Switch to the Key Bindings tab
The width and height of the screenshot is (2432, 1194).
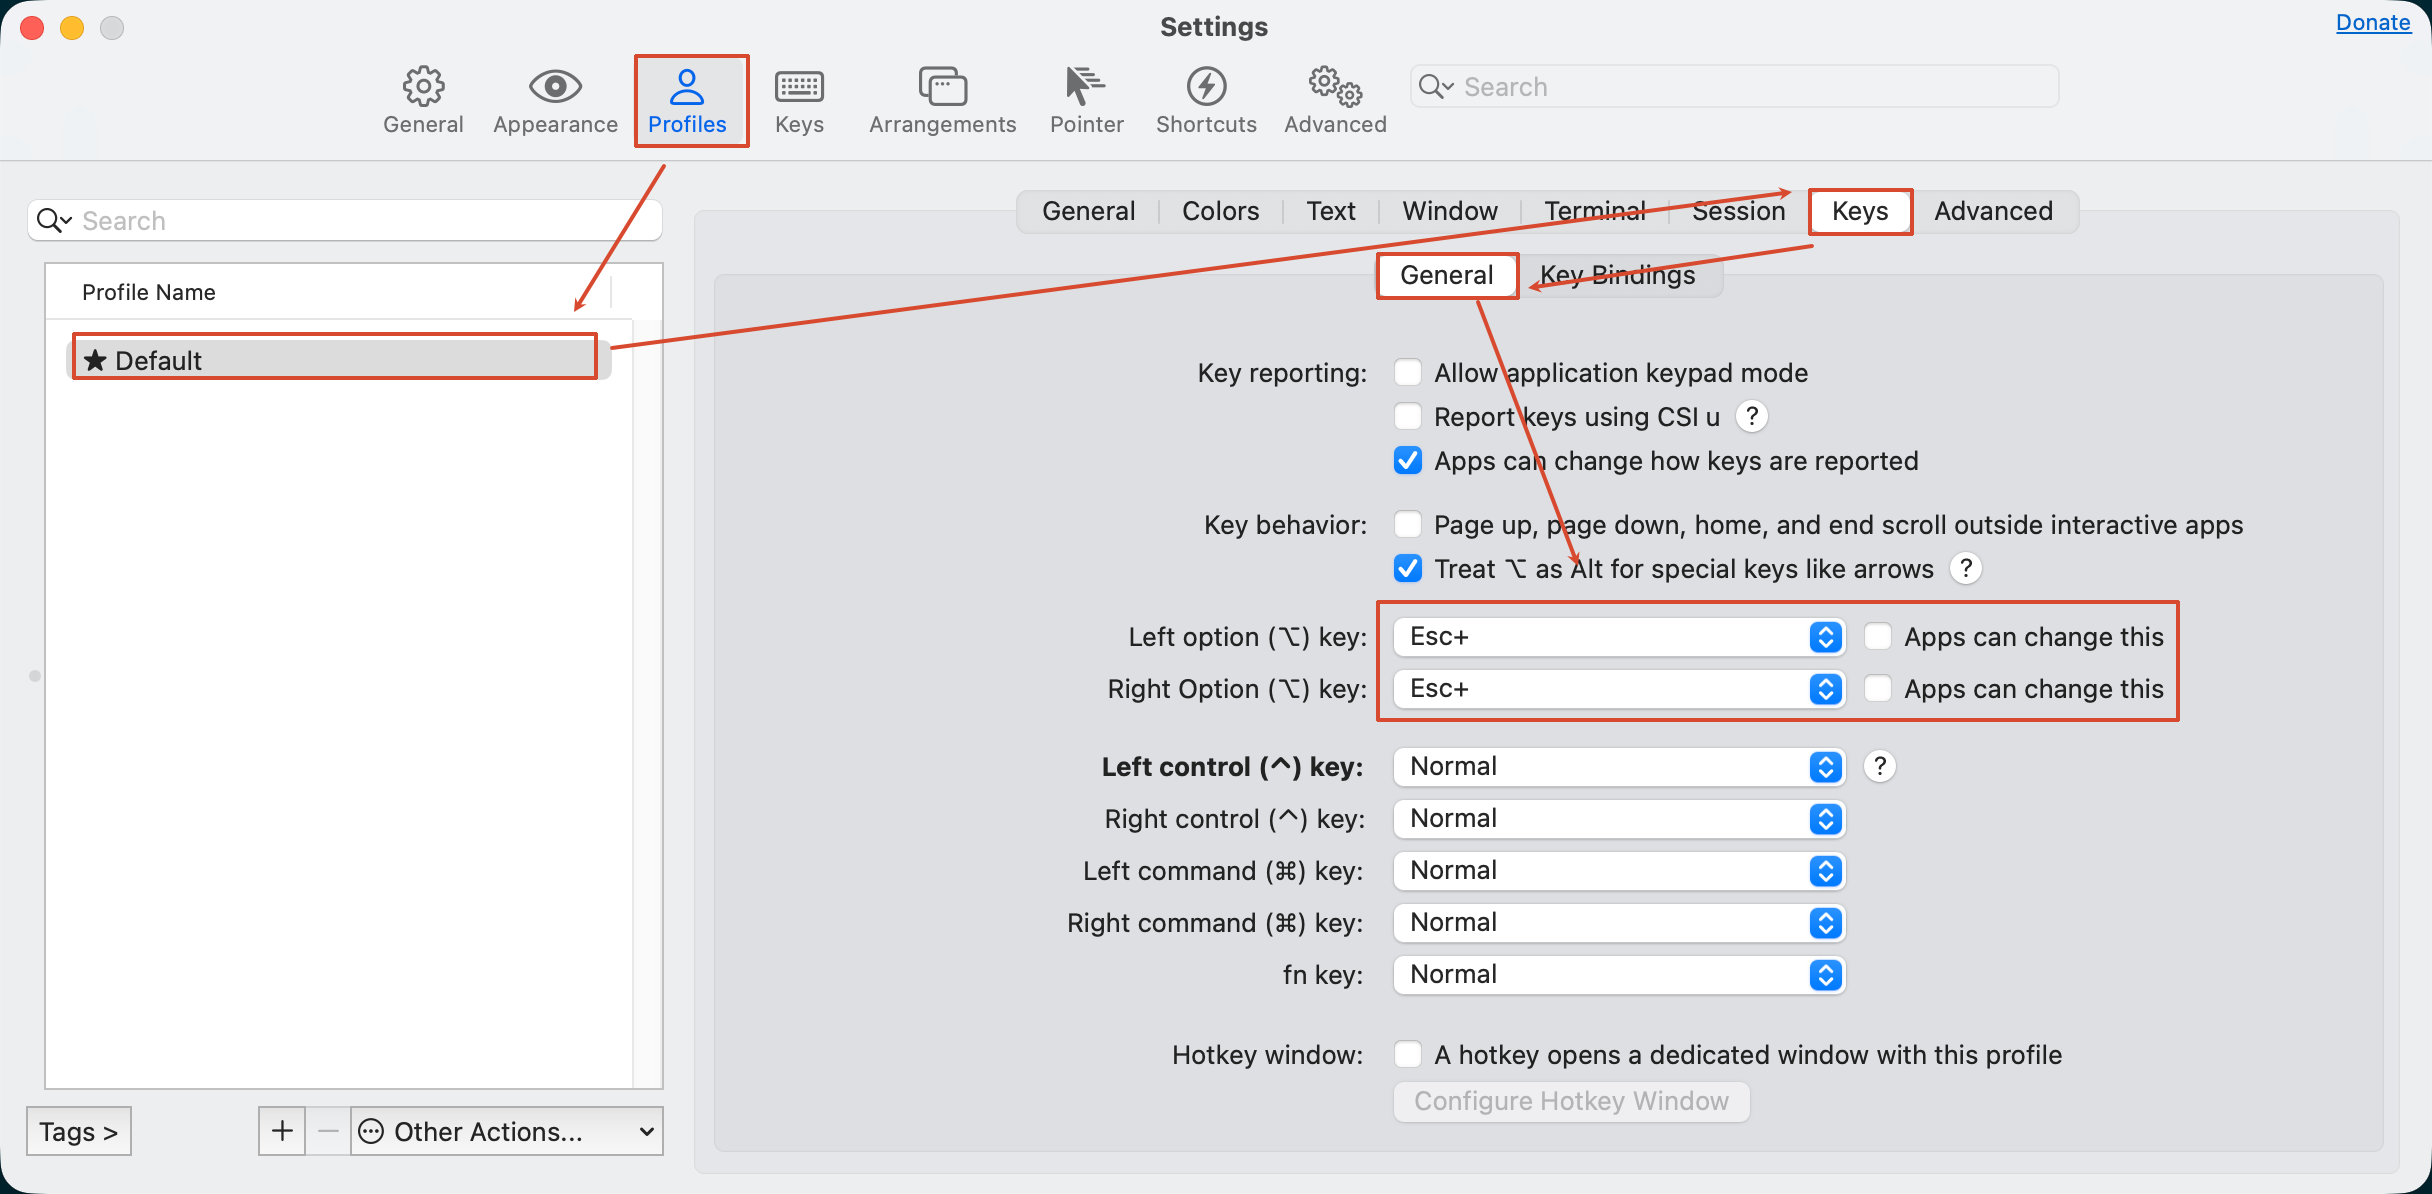click(1617, 275)
